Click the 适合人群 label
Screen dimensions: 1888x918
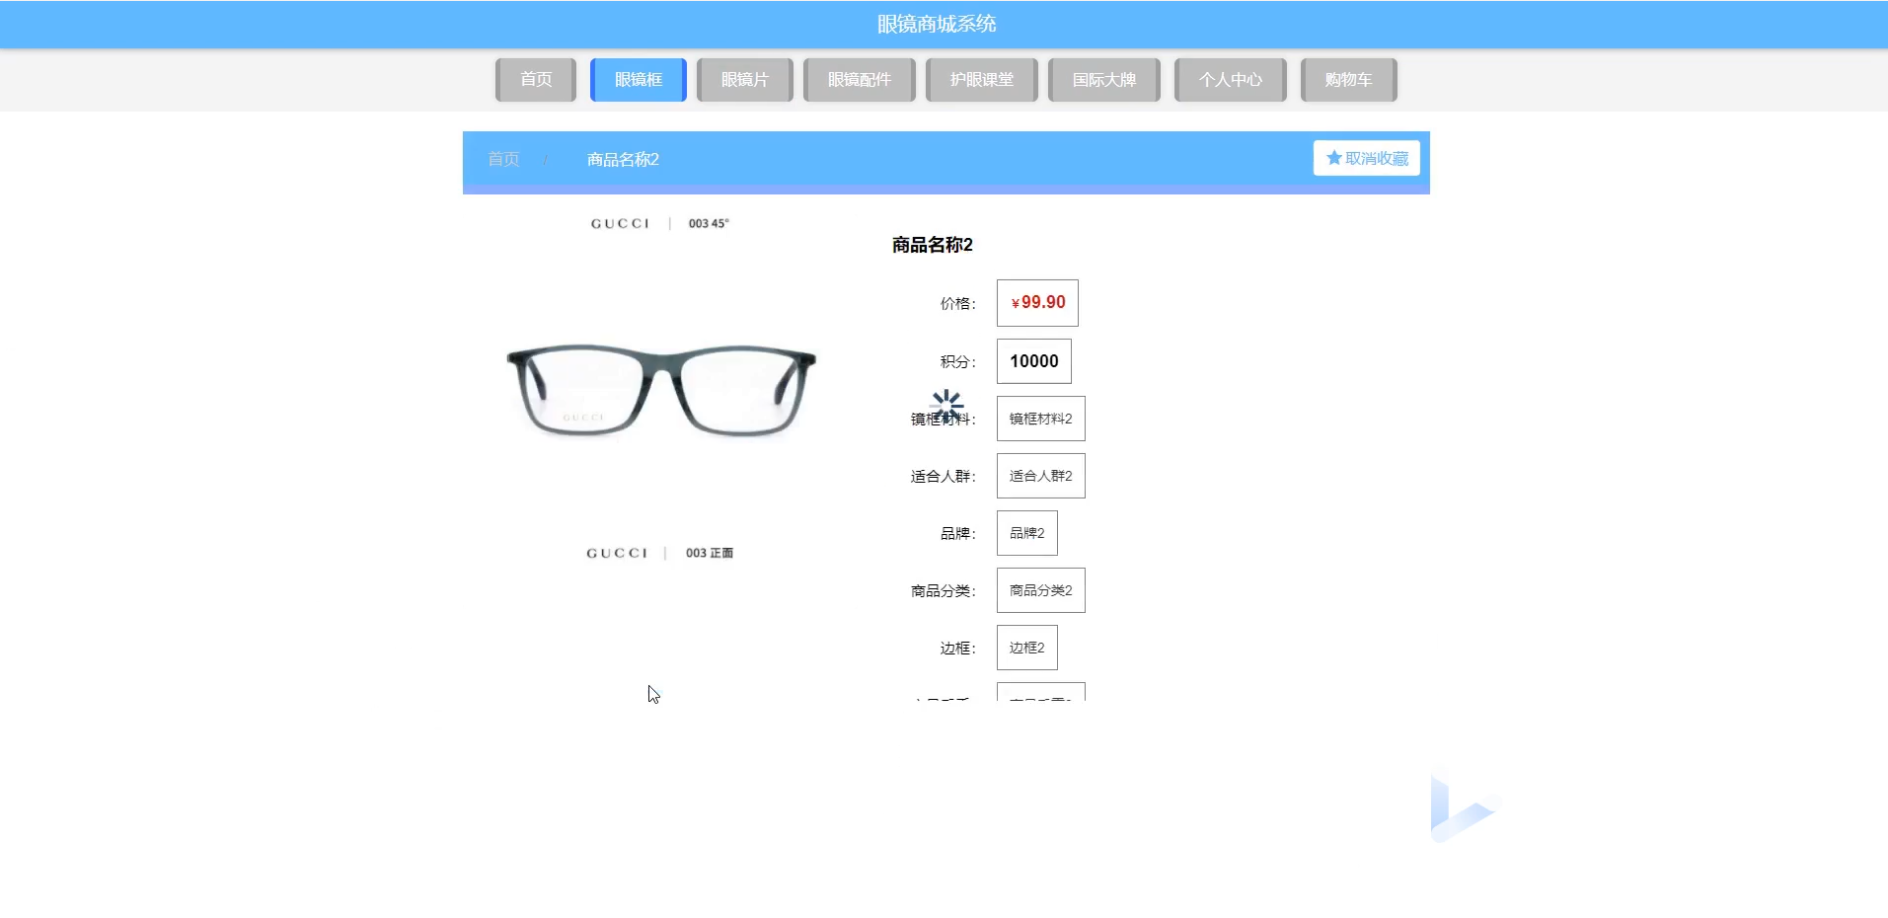point(943,477)
